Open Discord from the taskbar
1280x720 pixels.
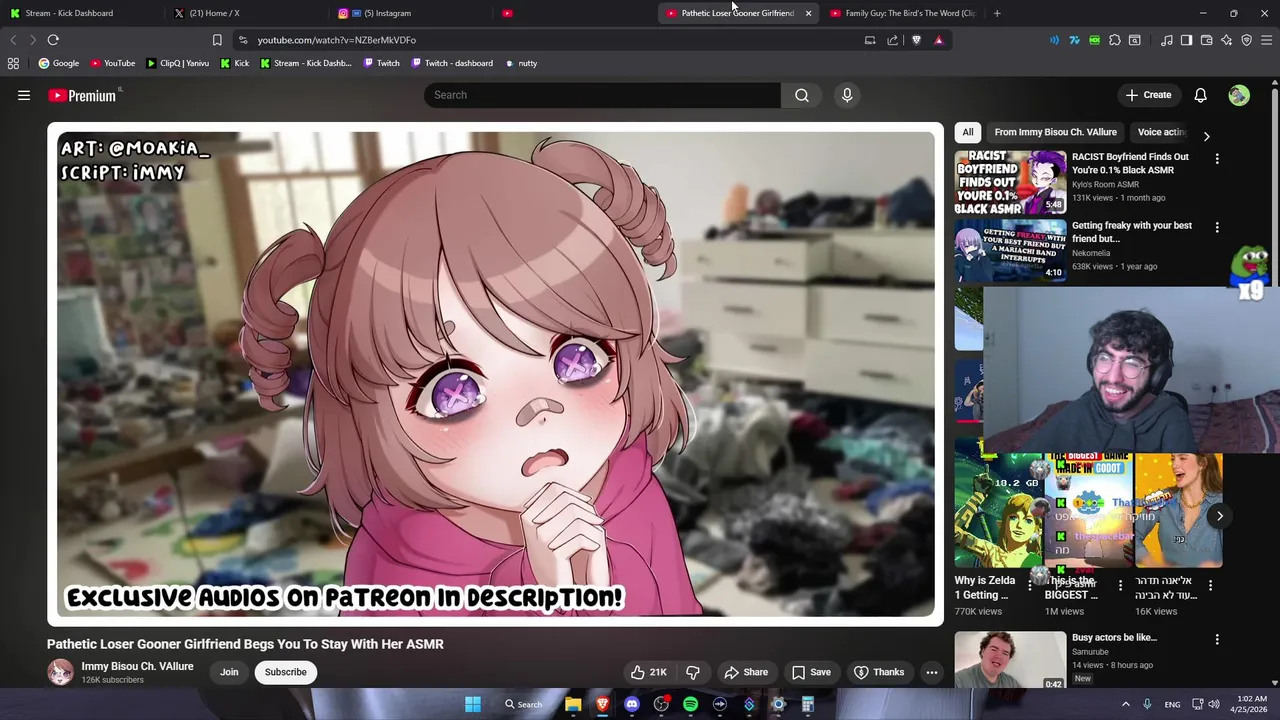[x=632, y=704]
